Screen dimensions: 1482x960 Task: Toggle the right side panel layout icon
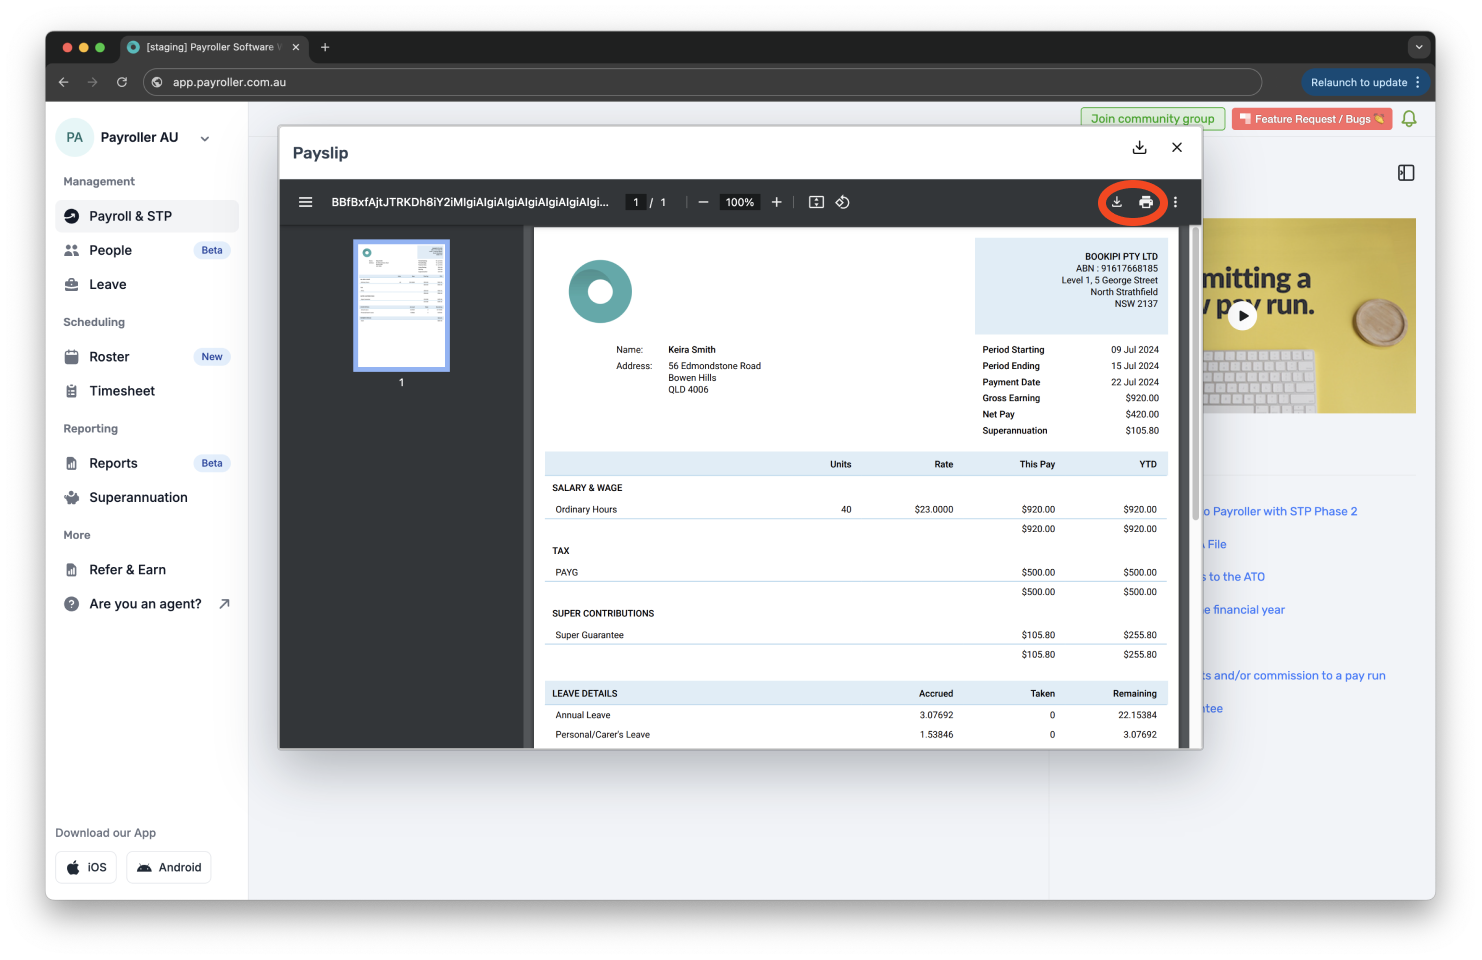(1406, 173)
